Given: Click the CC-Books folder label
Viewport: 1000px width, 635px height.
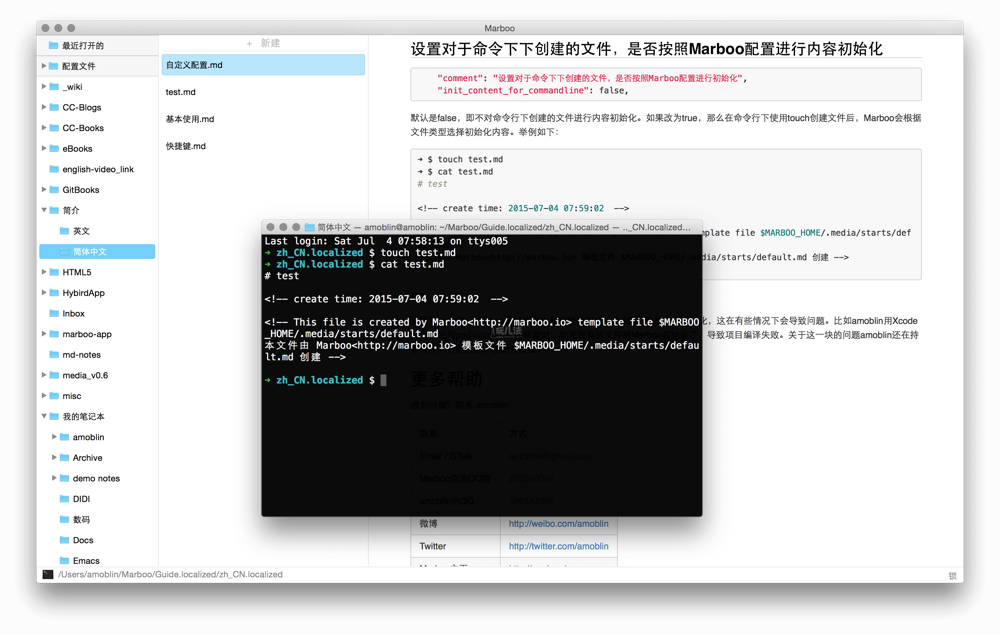Looking at the screenshot, I should click(83, 128).
